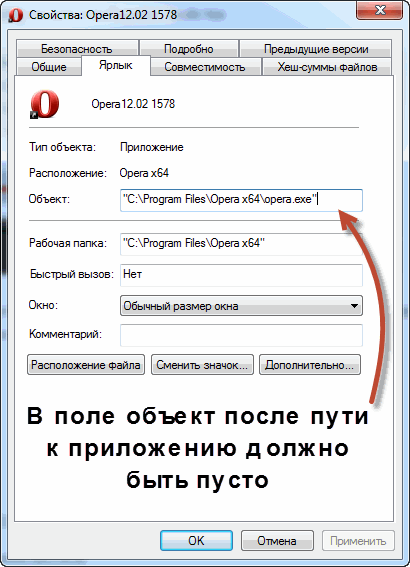
Task: Open the Совместимость tab
Action: pos(205,67)
